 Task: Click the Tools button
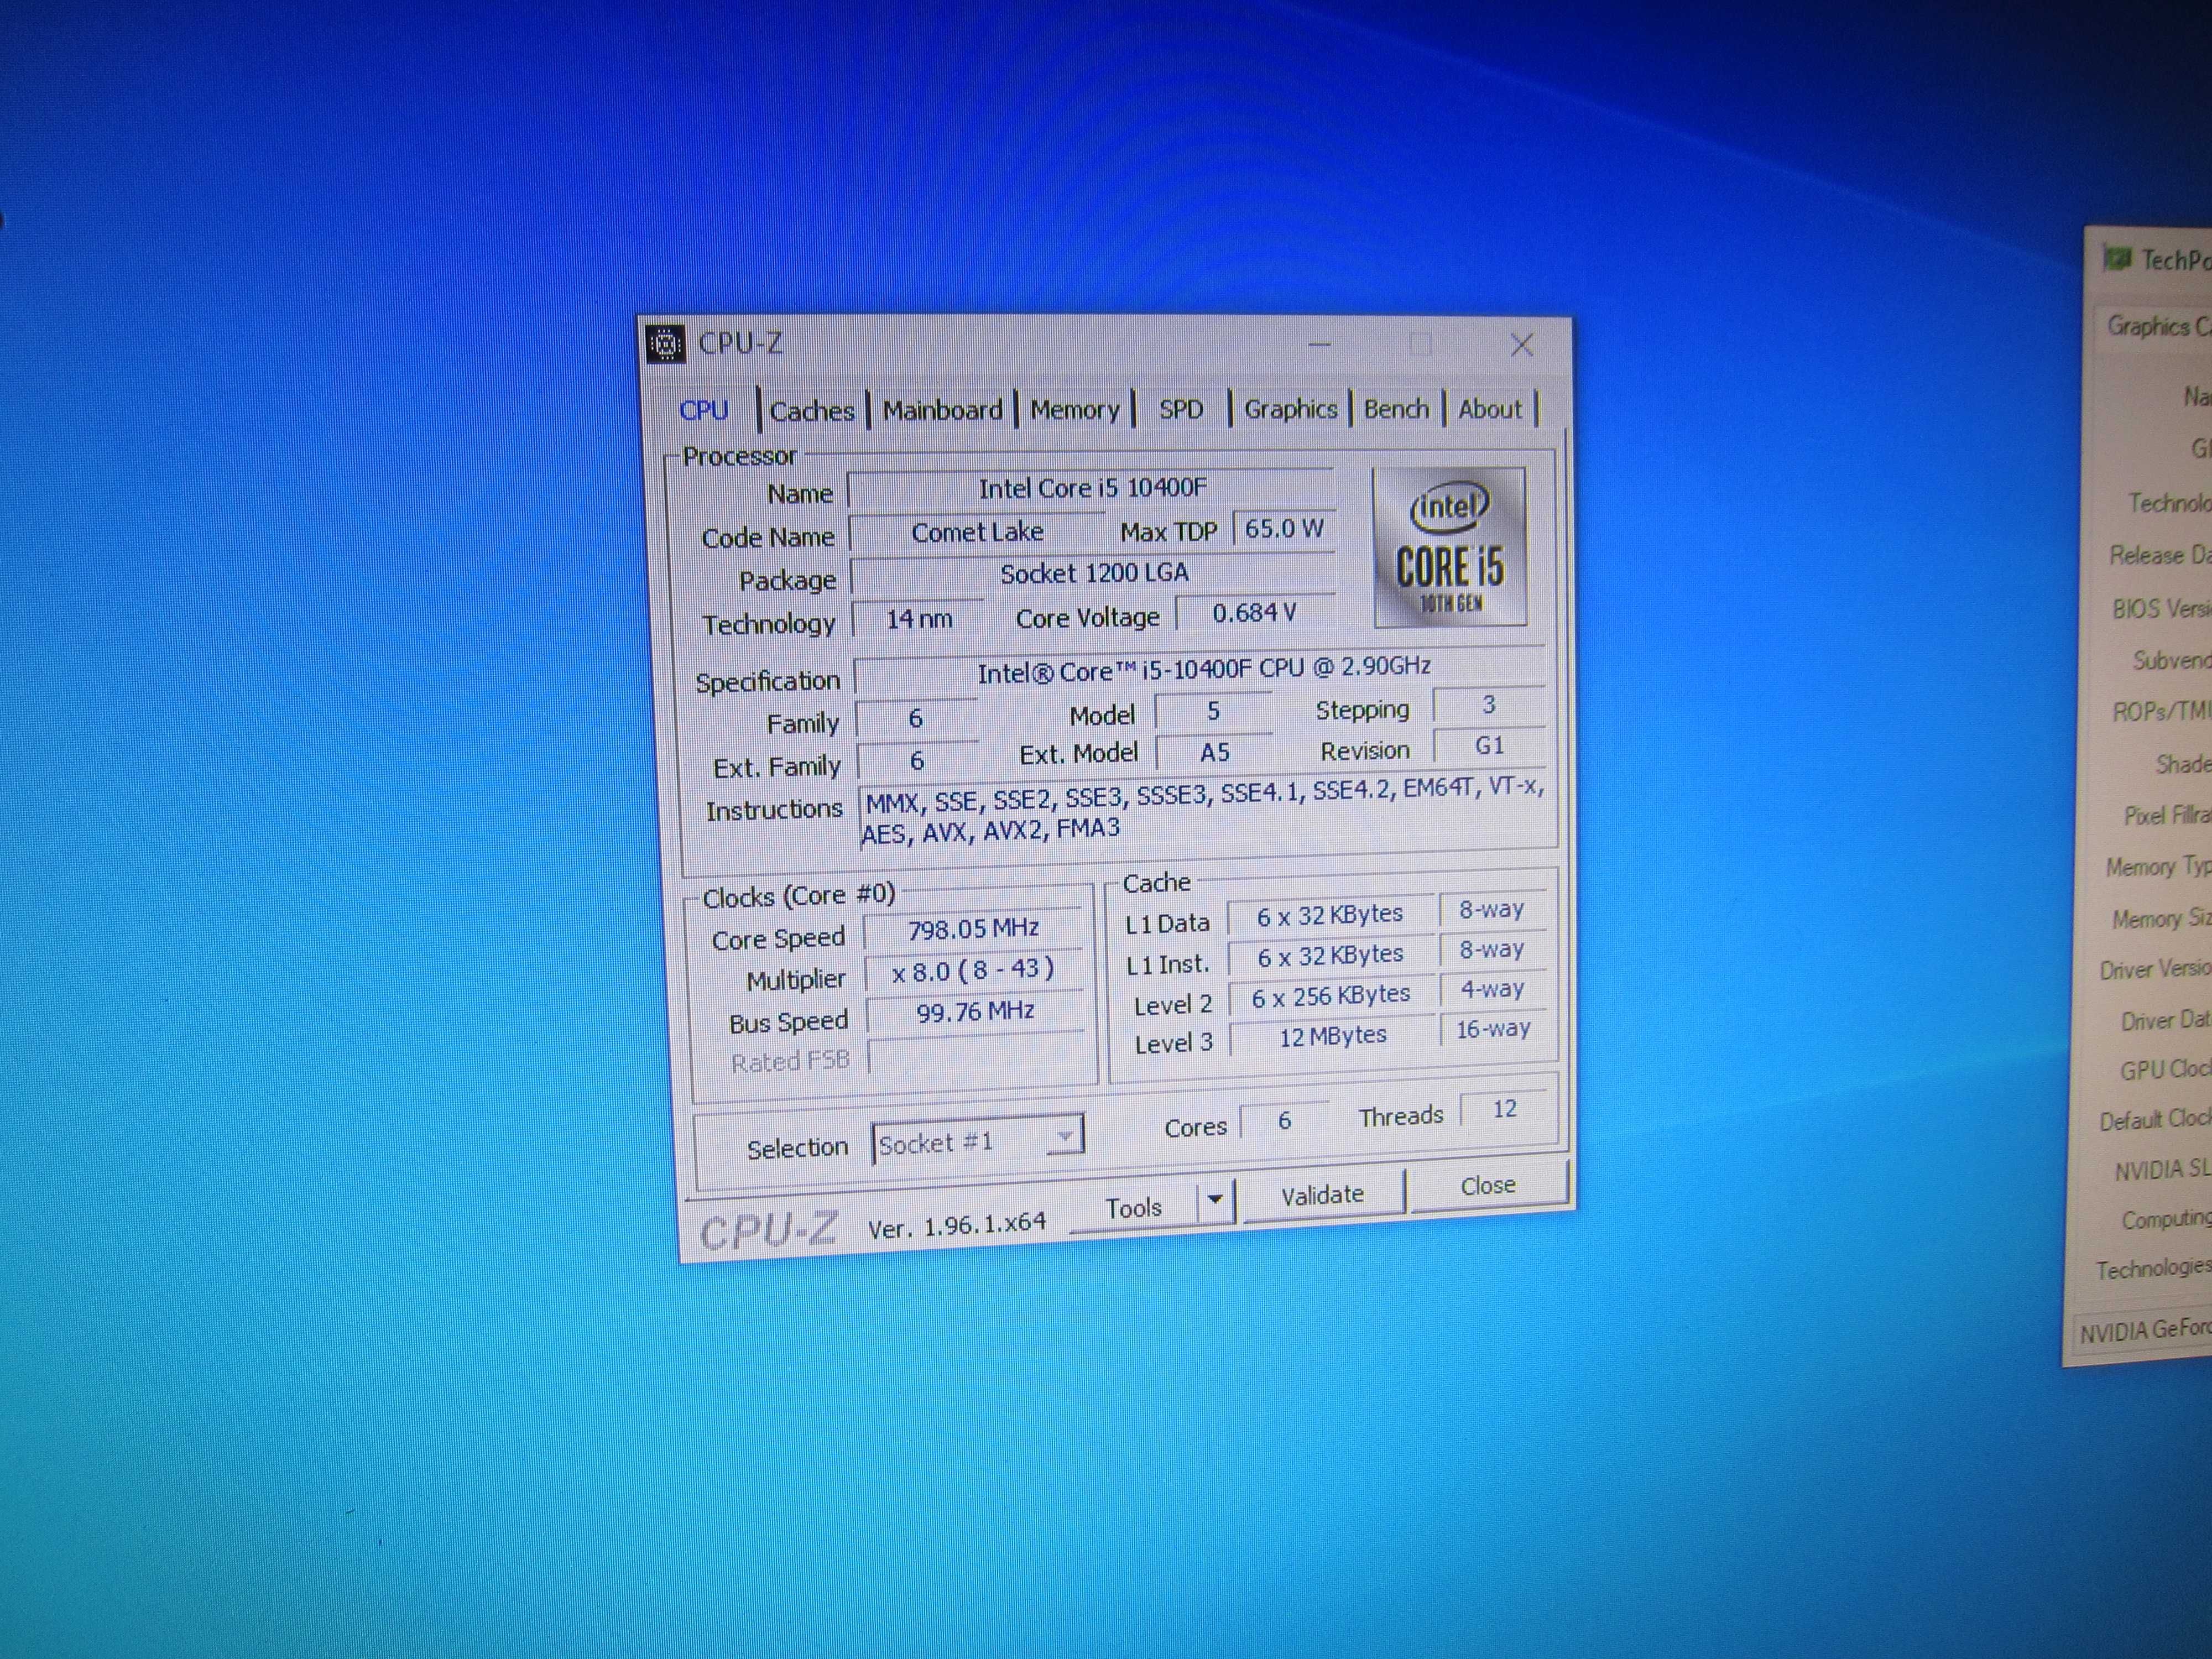[x=1133, y=1208]
